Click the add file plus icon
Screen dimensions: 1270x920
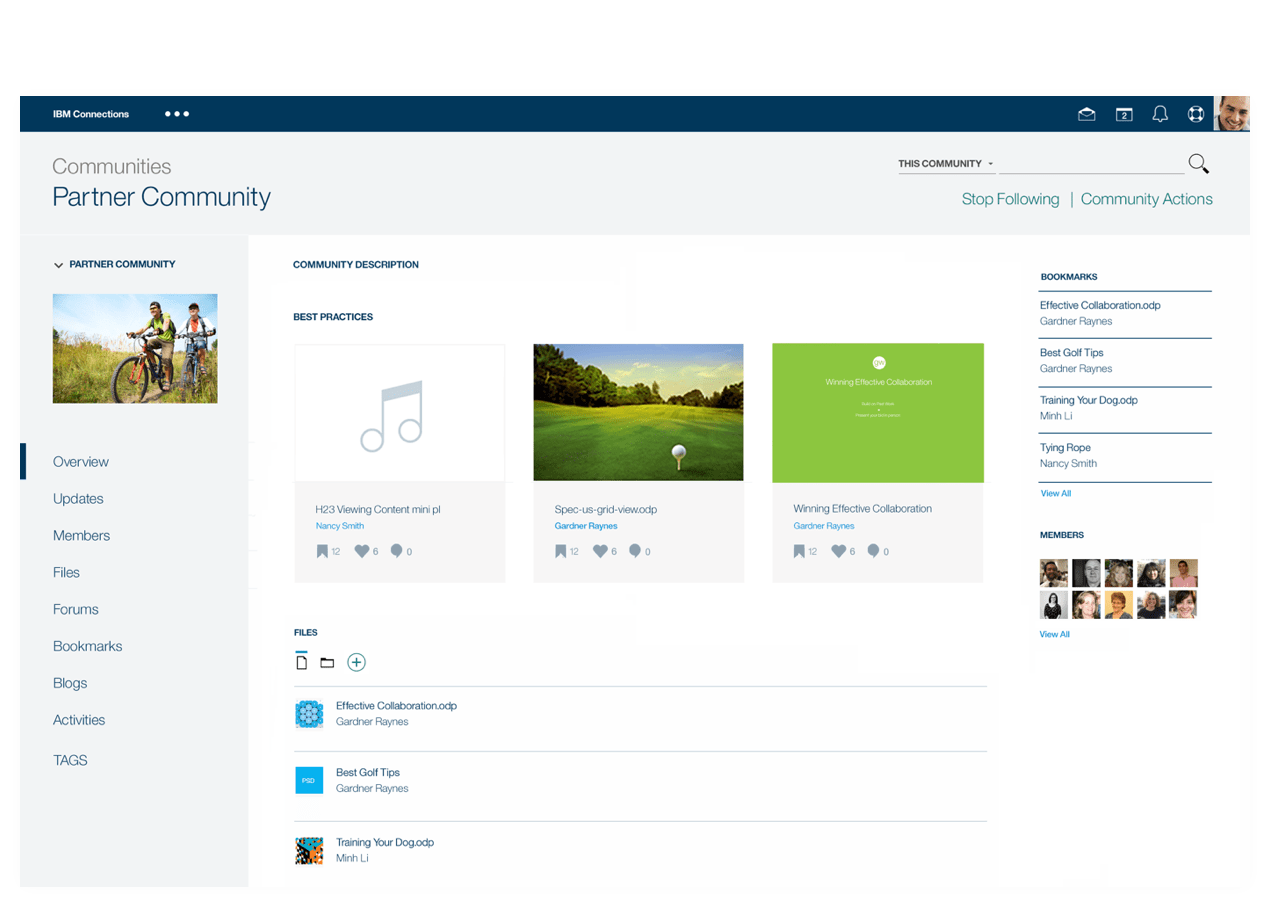(x=357, y=662)
